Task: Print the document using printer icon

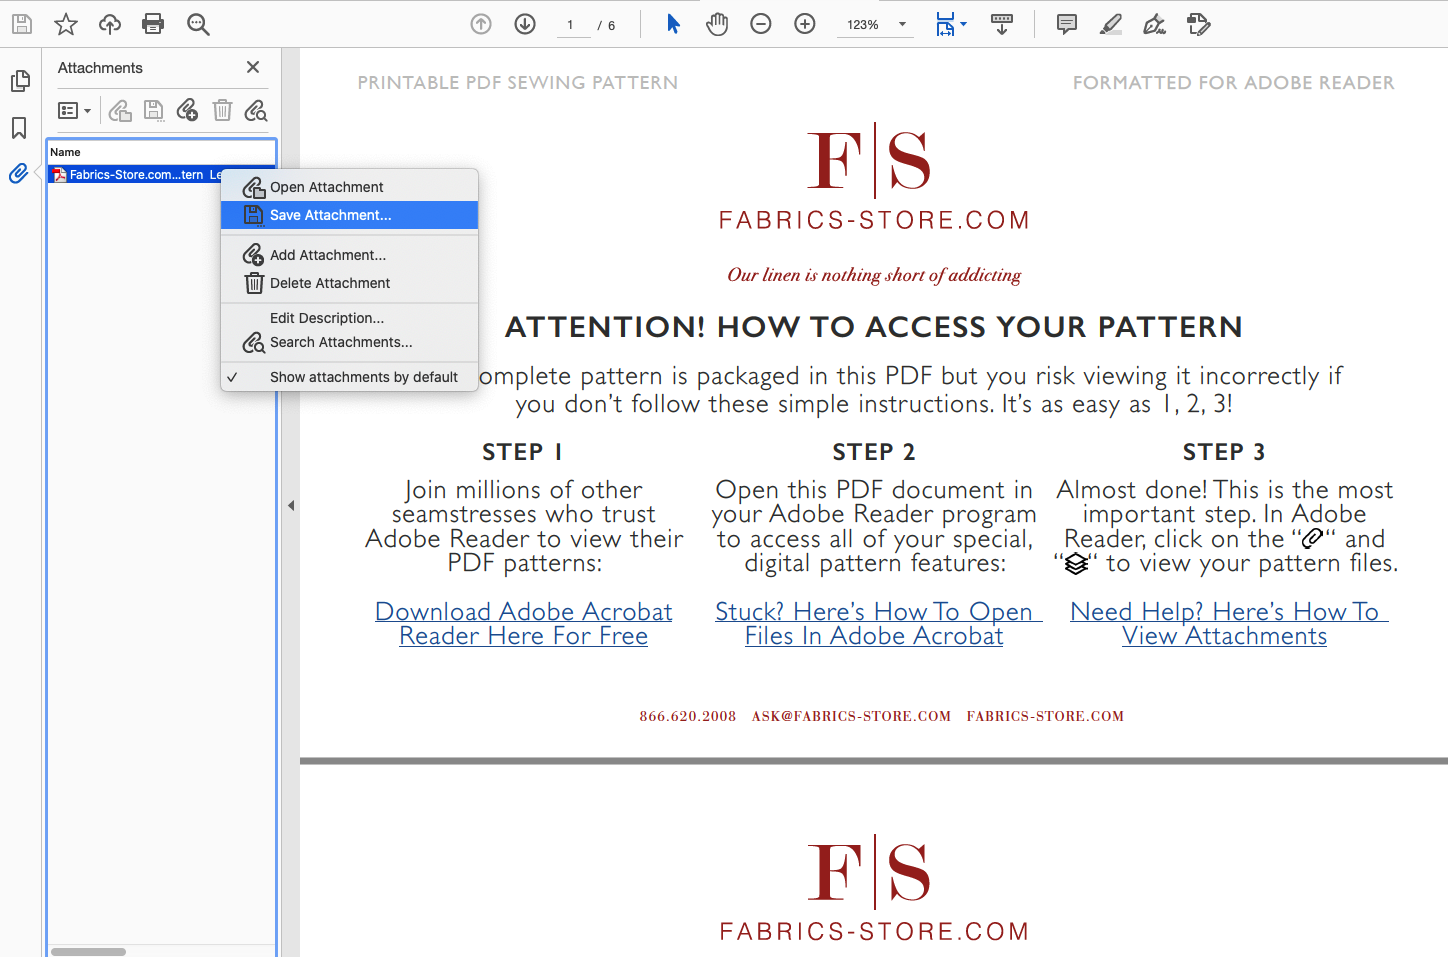Action: (153, 24)
